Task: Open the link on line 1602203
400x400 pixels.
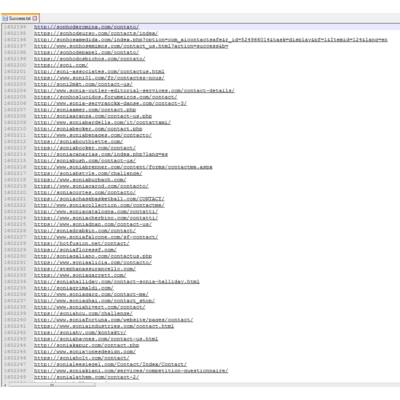Action: tap(83, 84)
